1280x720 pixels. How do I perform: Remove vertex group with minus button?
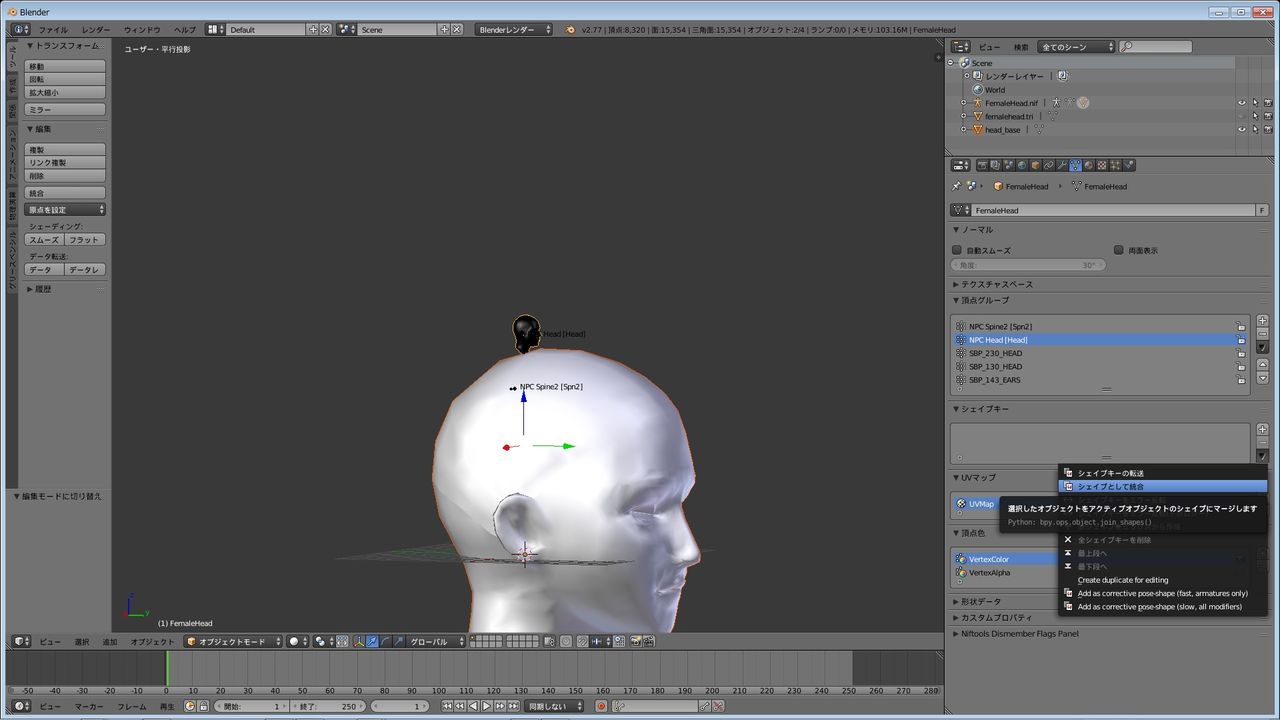1262,333
